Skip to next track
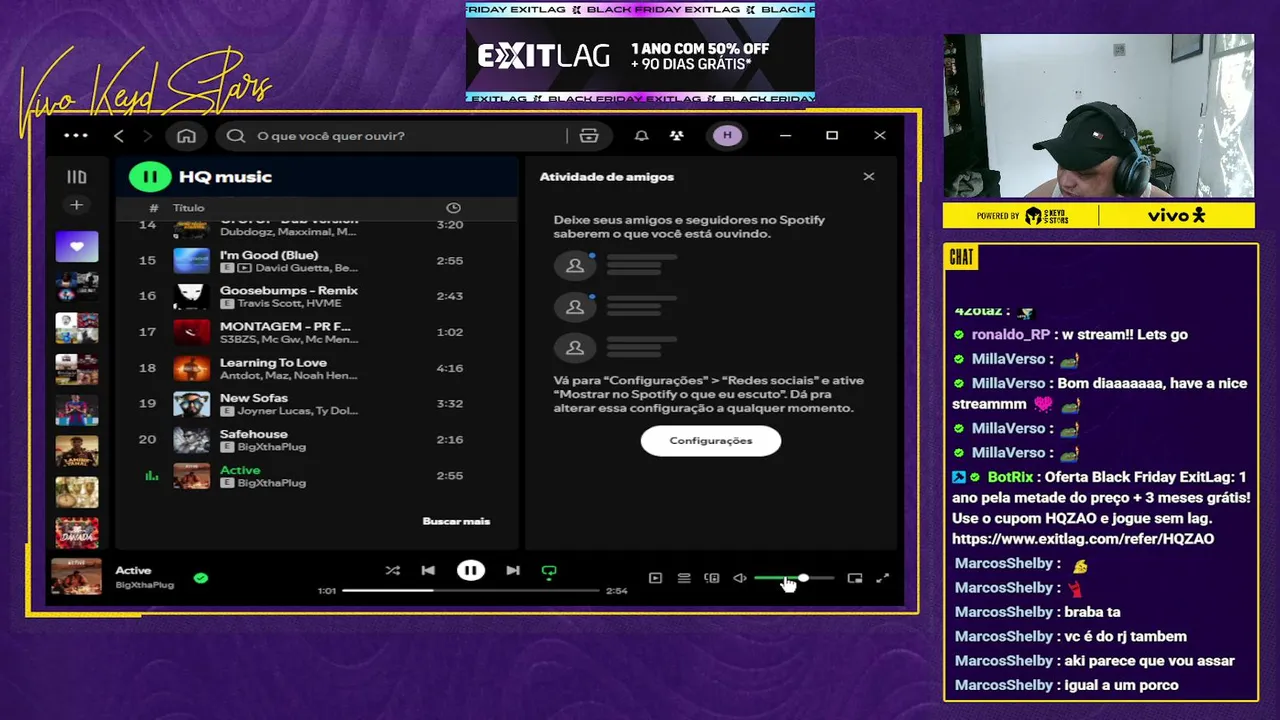Image resolution: width=1280 pixels, height=720 pixels. click(513, 571)
